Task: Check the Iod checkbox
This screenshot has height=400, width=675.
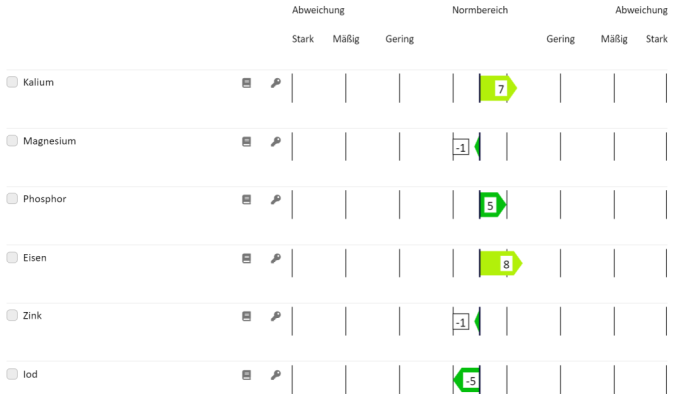Action: click(x=12, y=375)
